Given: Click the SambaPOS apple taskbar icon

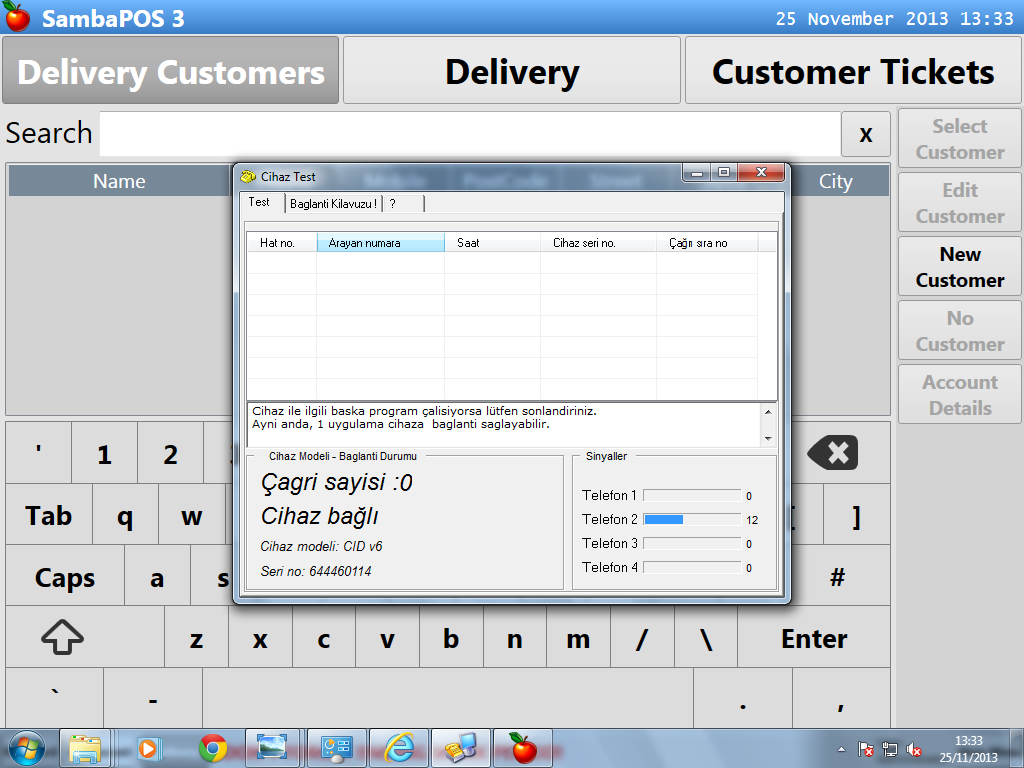Looking at the screenshot, I should click(x=522, y=748).
